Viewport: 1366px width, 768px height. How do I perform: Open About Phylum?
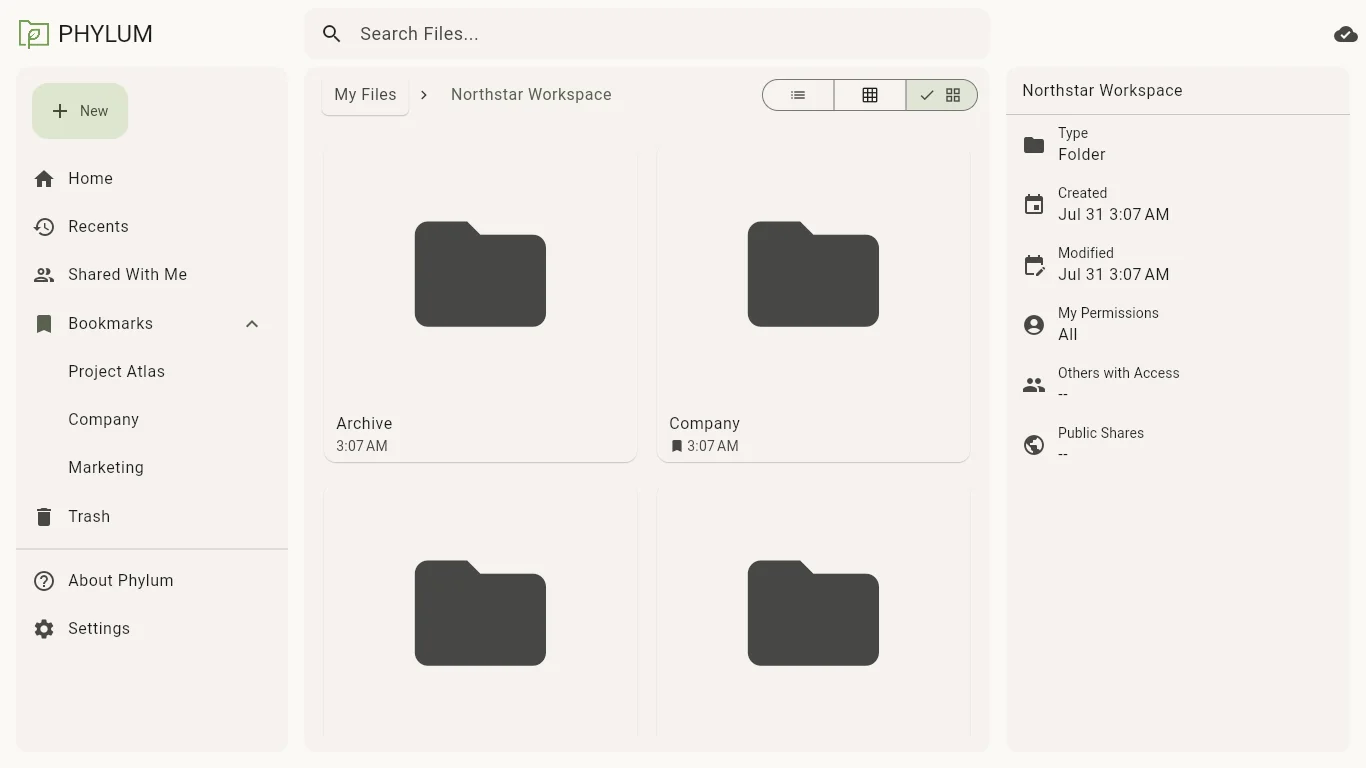(152, 581)
